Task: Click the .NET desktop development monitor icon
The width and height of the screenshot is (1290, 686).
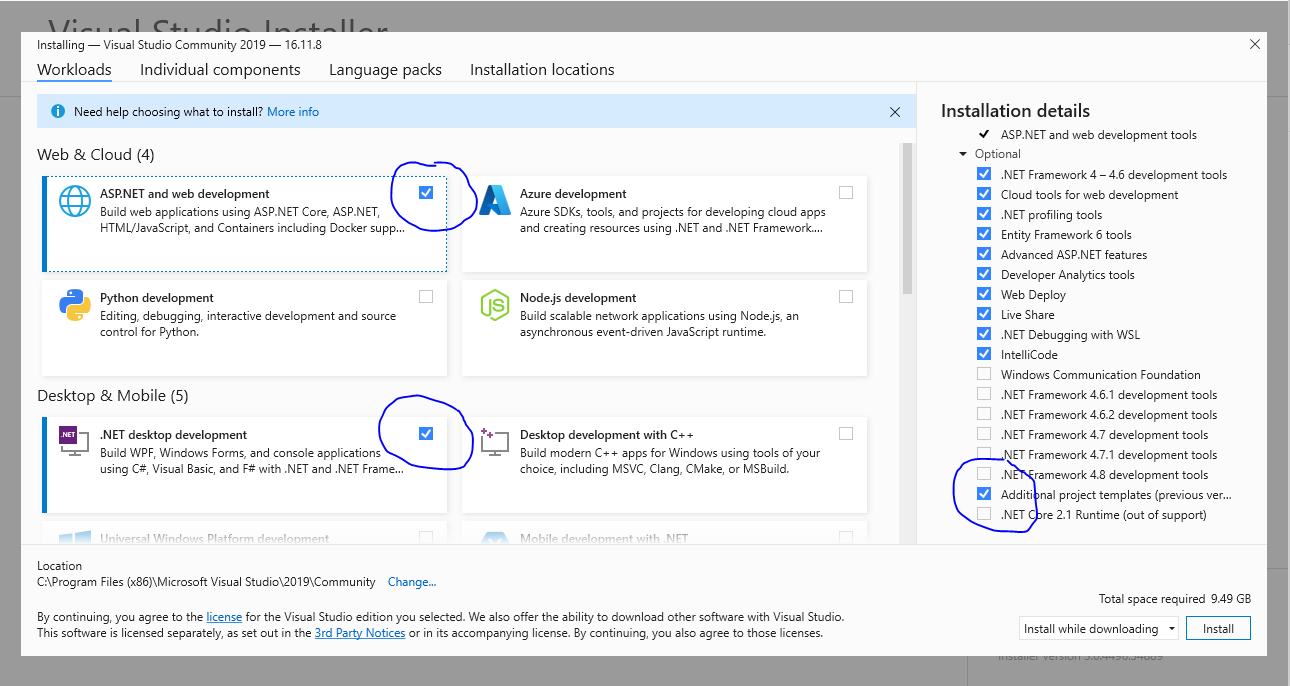Action: coord(72,441)
